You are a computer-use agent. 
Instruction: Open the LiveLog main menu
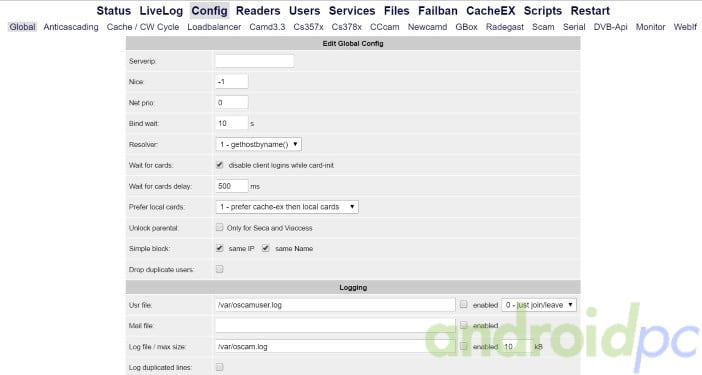[x=161, y=11]
